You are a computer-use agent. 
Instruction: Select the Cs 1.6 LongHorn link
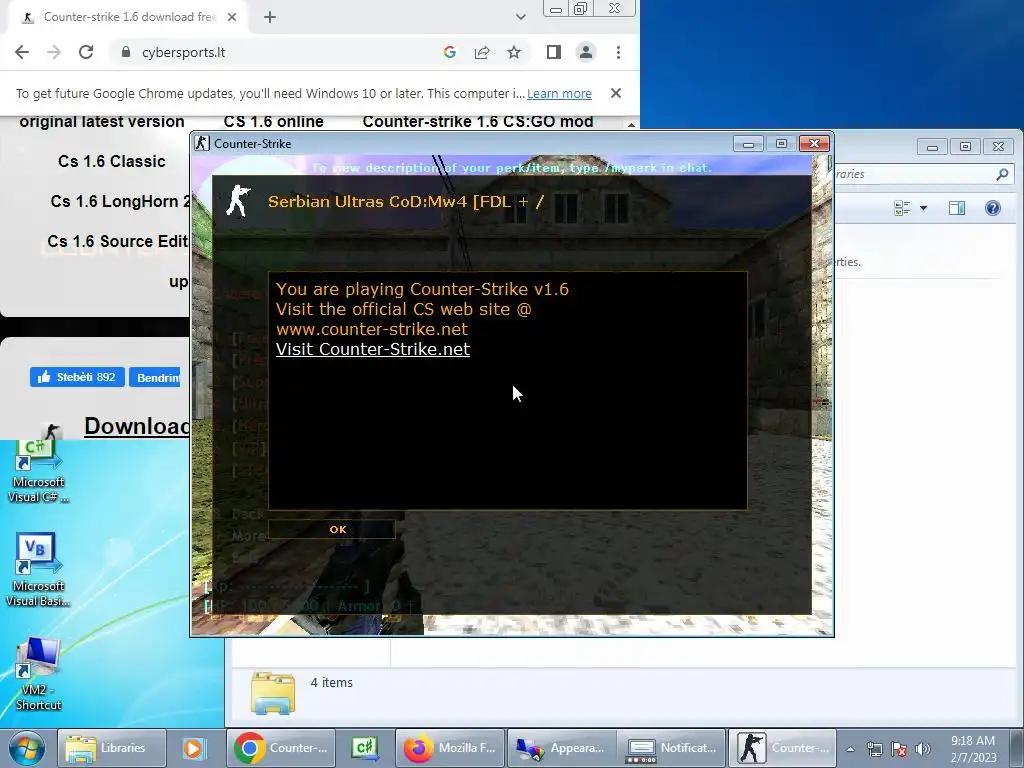pos(120,201)
